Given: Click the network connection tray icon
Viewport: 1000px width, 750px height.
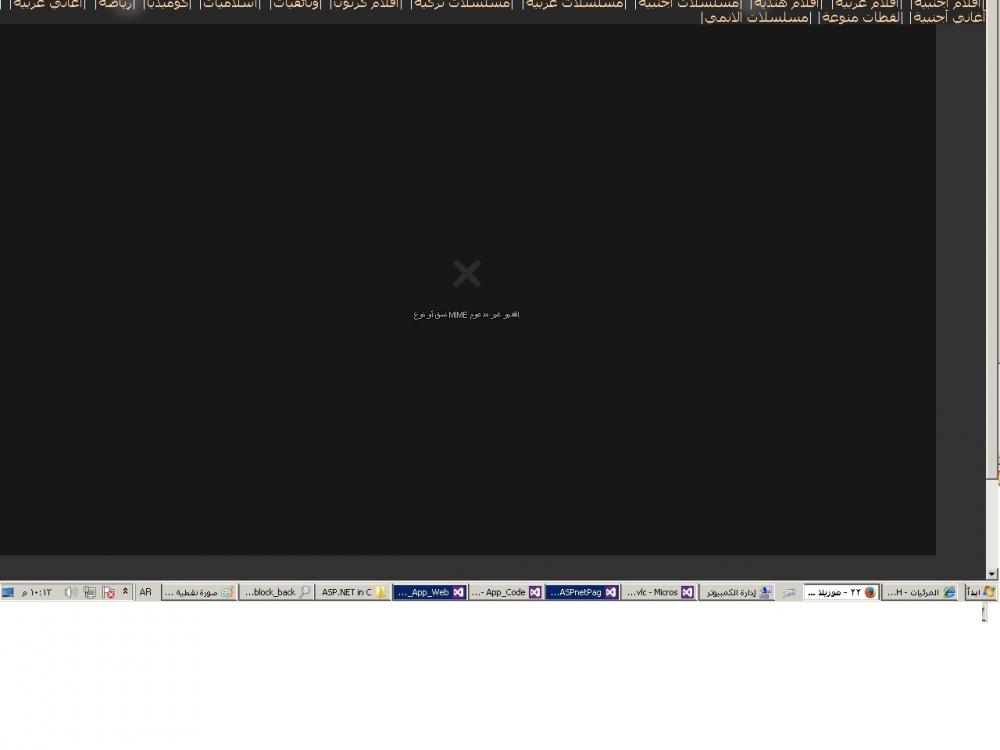Looking at the screenshot, I should [89, 593].
